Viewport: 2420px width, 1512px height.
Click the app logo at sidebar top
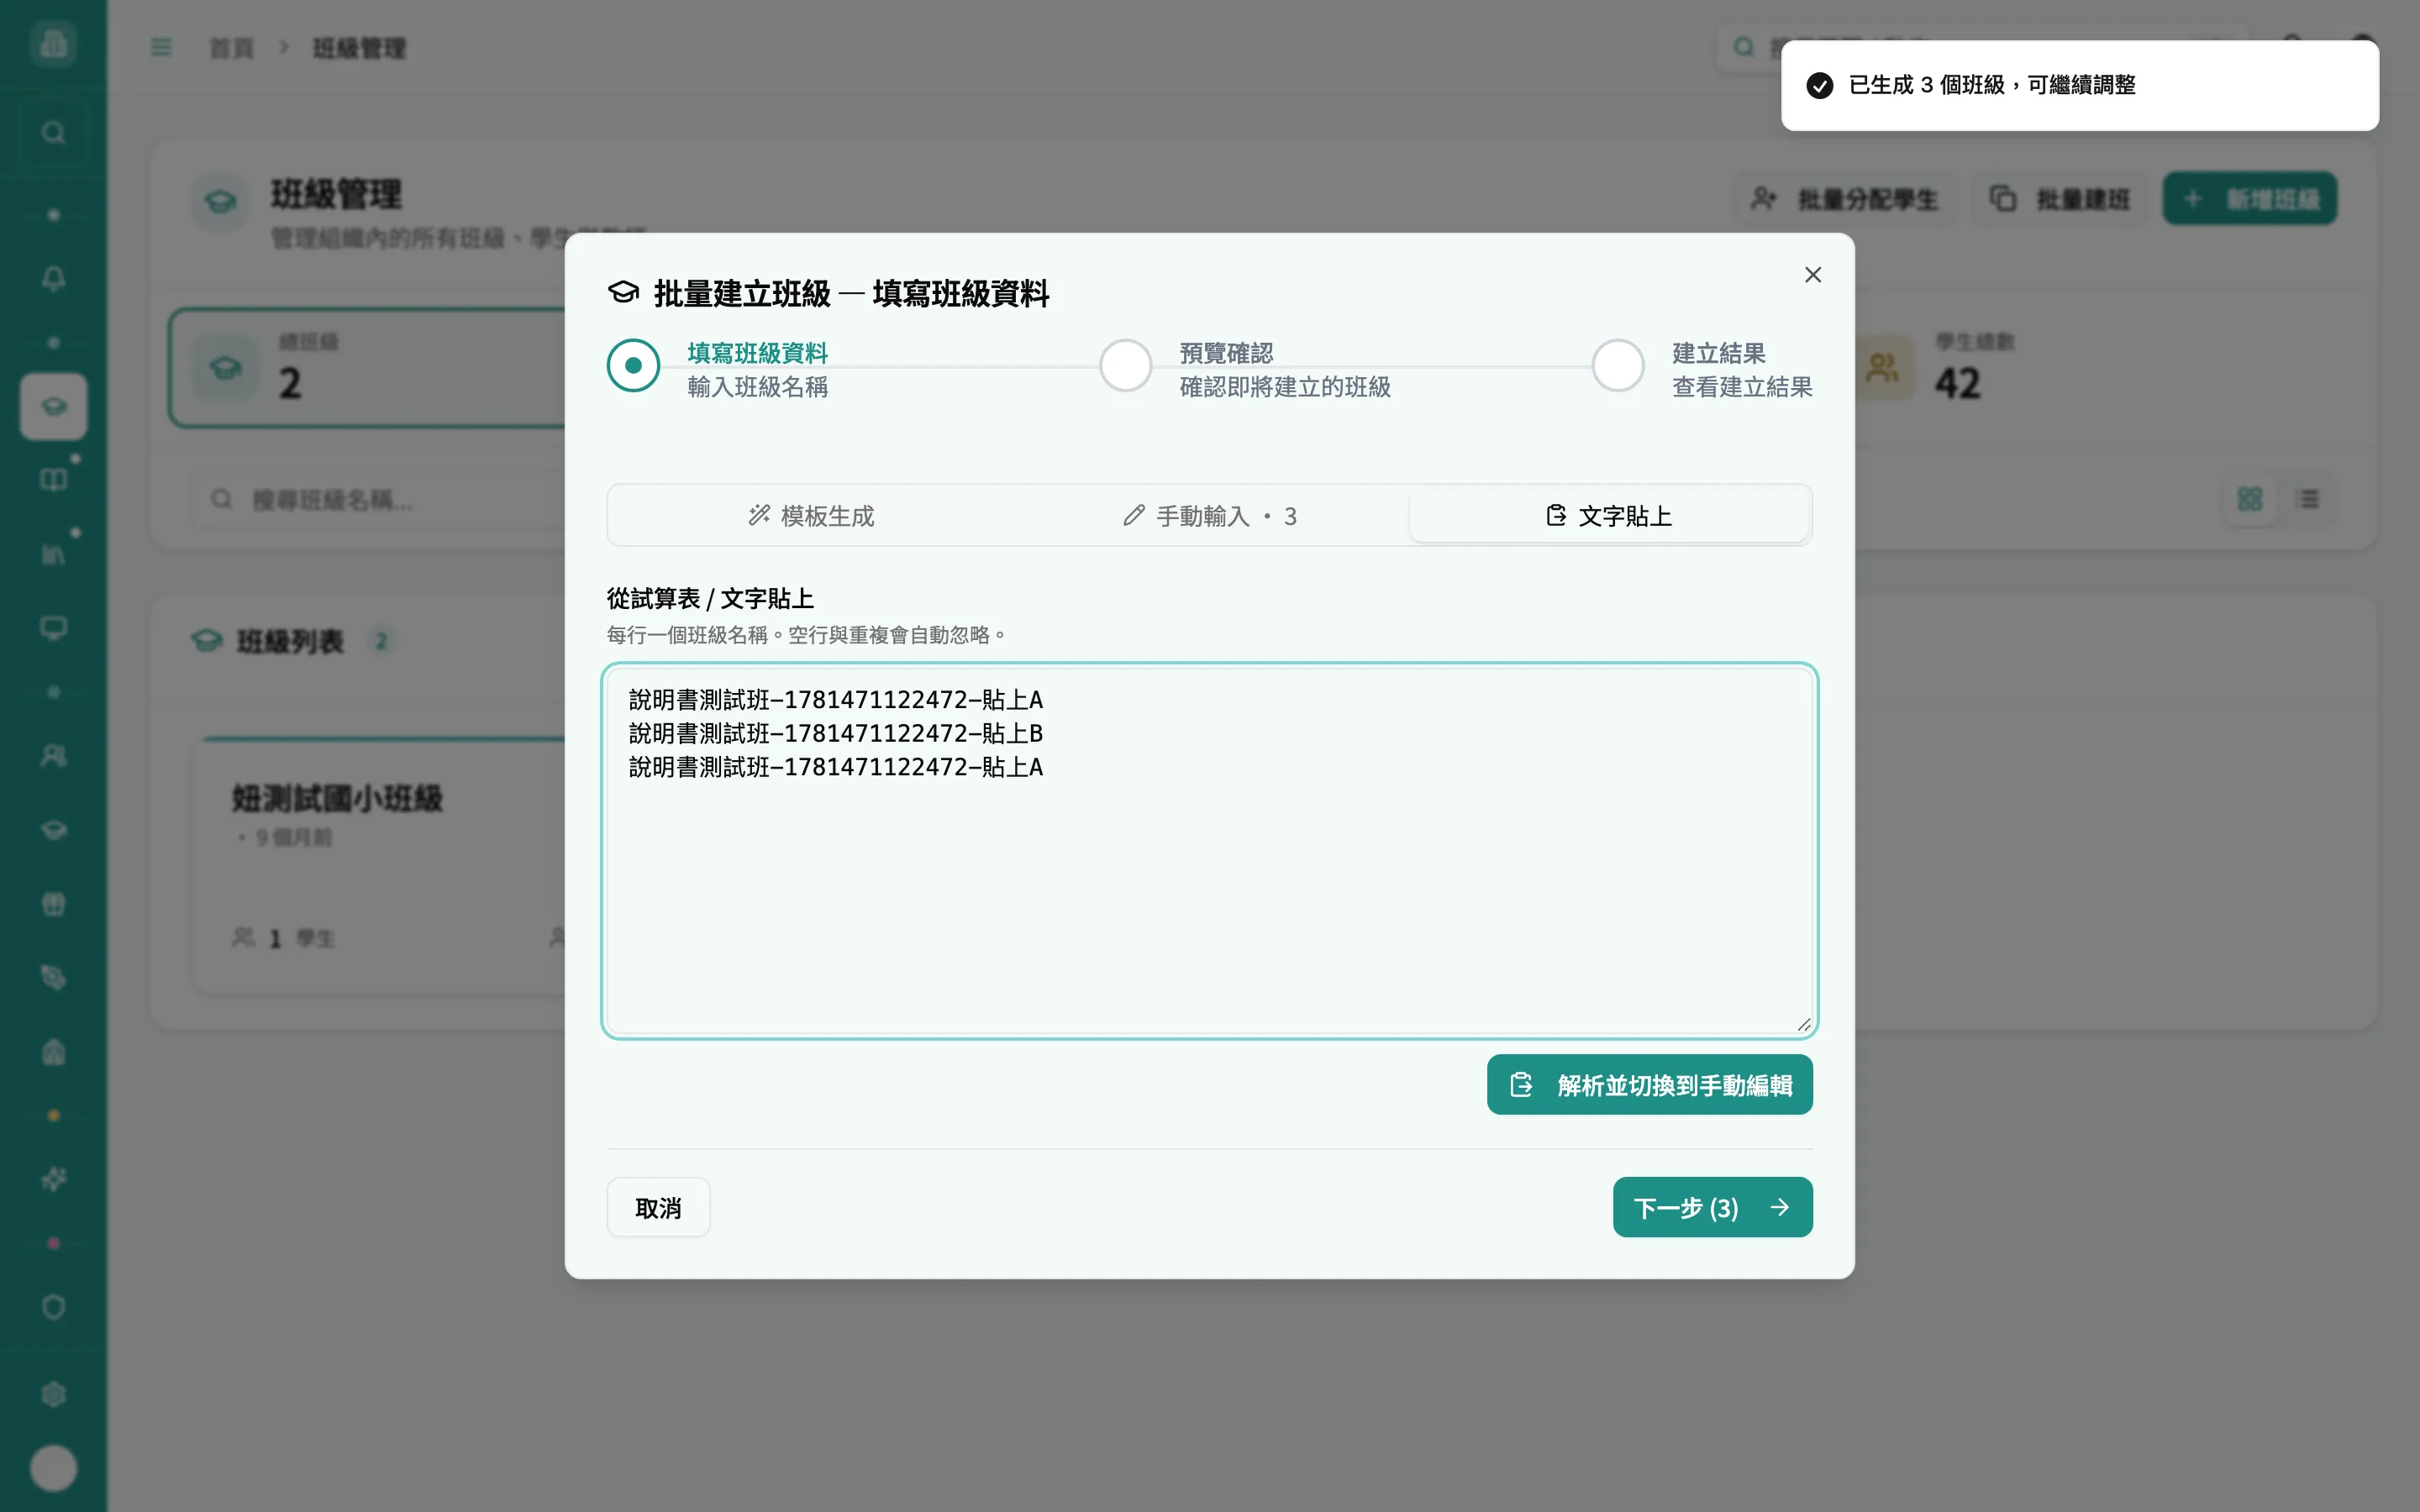(54, 43)
